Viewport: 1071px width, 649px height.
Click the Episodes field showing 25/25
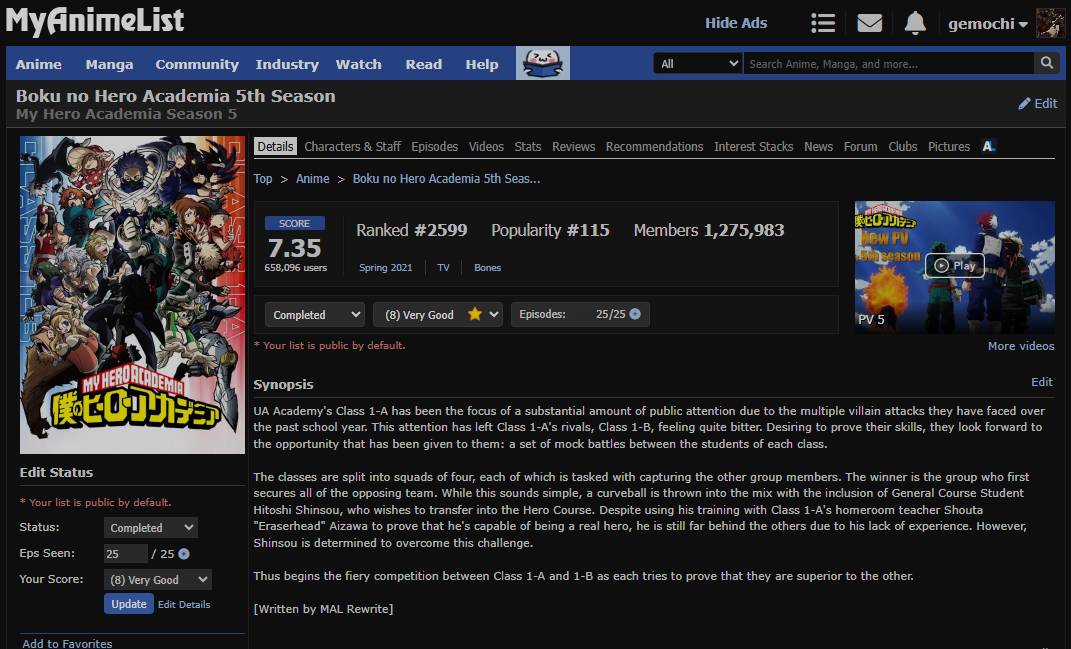(580, 314)
